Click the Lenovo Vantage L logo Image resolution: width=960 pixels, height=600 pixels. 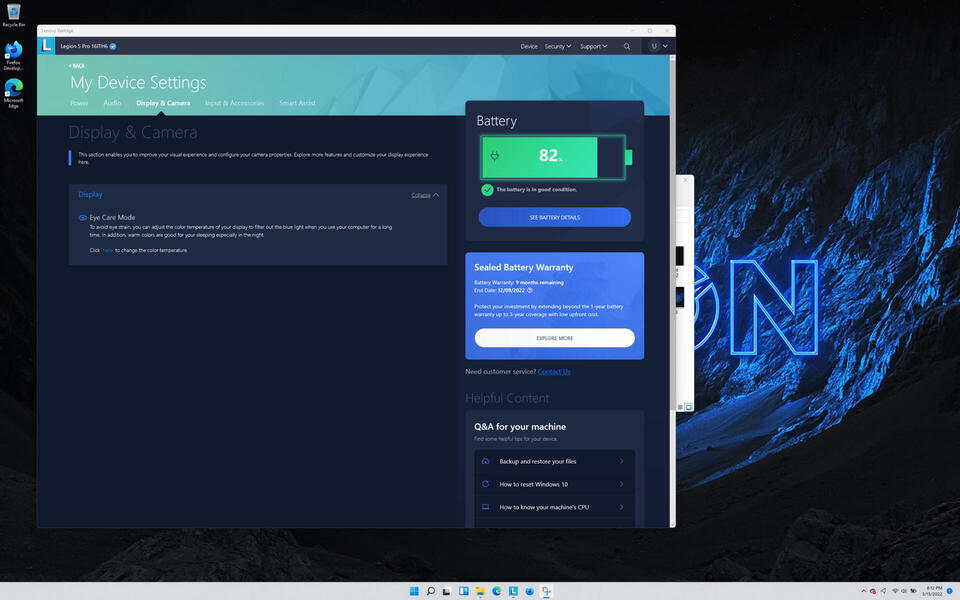pyautogui.click(x=46, y=46)
